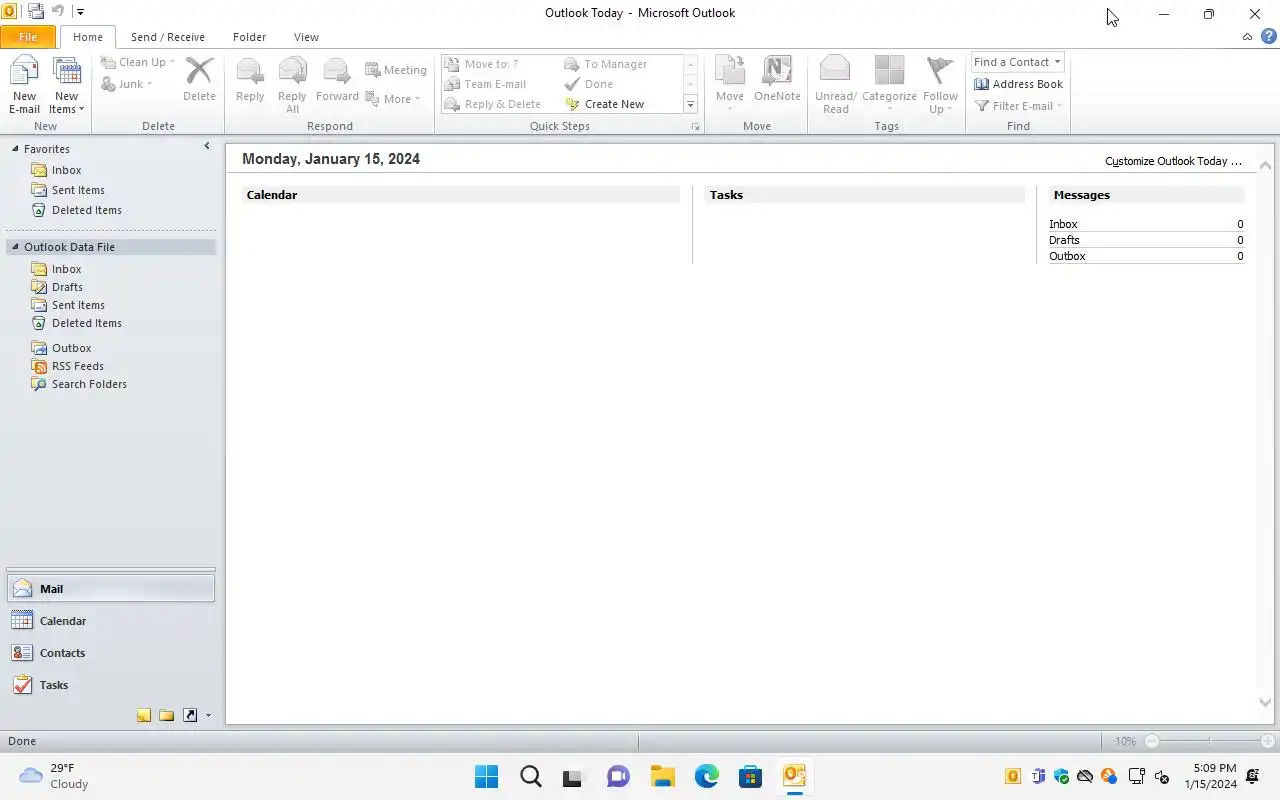1280x800 pixels.
Task: Open the New Items menu
Action: [x=66, y=86]
